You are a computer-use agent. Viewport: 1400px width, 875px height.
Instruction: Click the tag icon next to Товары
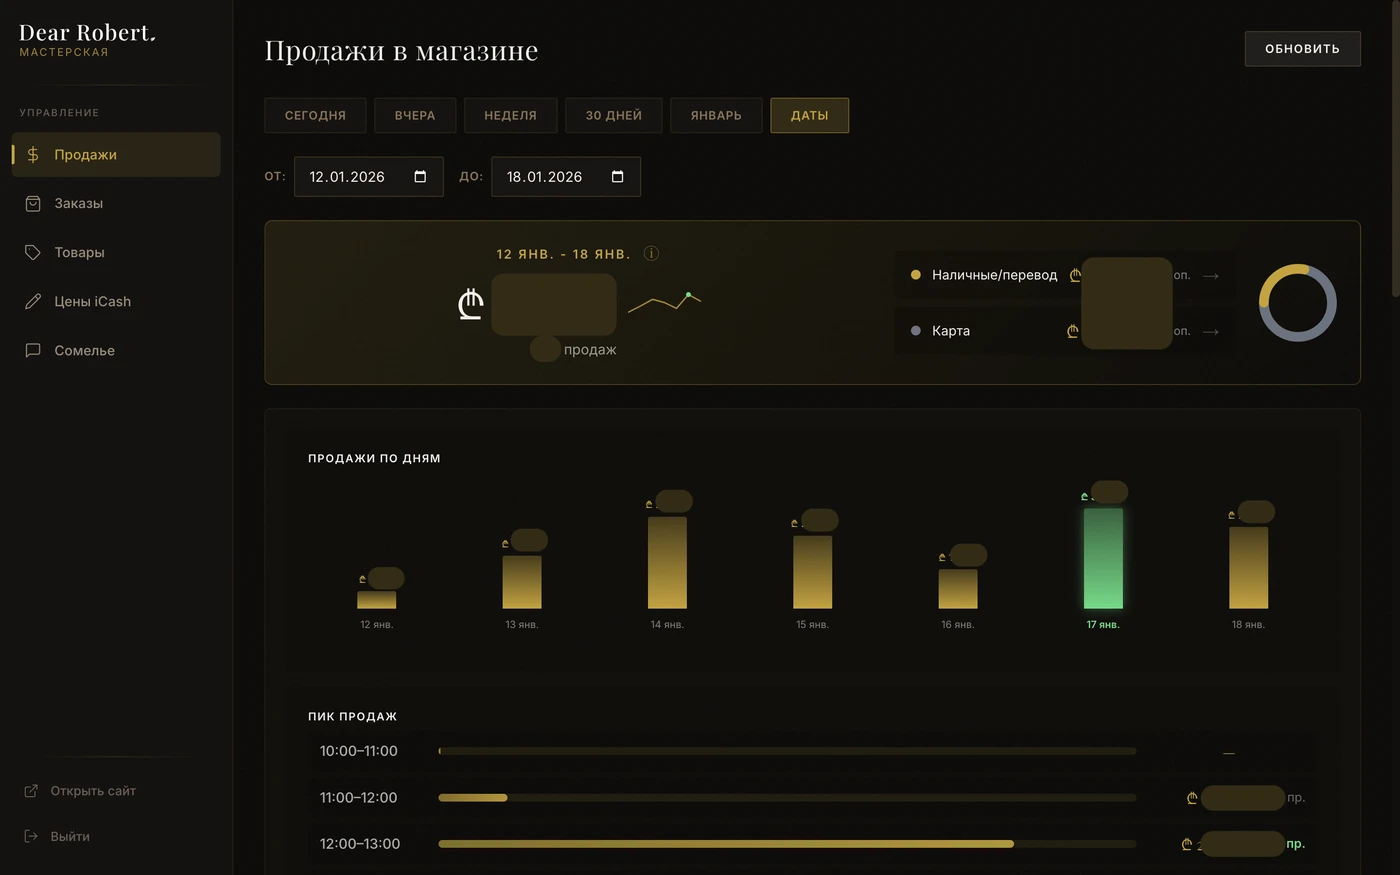click(x=33, y=252)
